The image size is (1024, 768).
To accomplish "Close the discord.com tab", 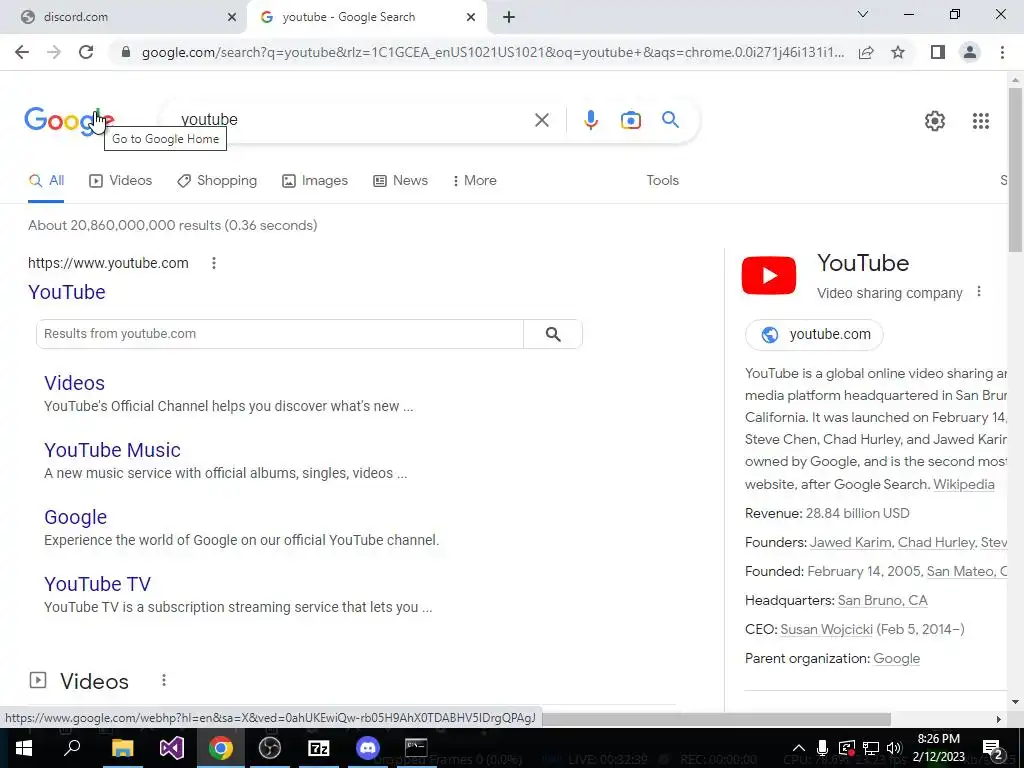I will [232, 17].
